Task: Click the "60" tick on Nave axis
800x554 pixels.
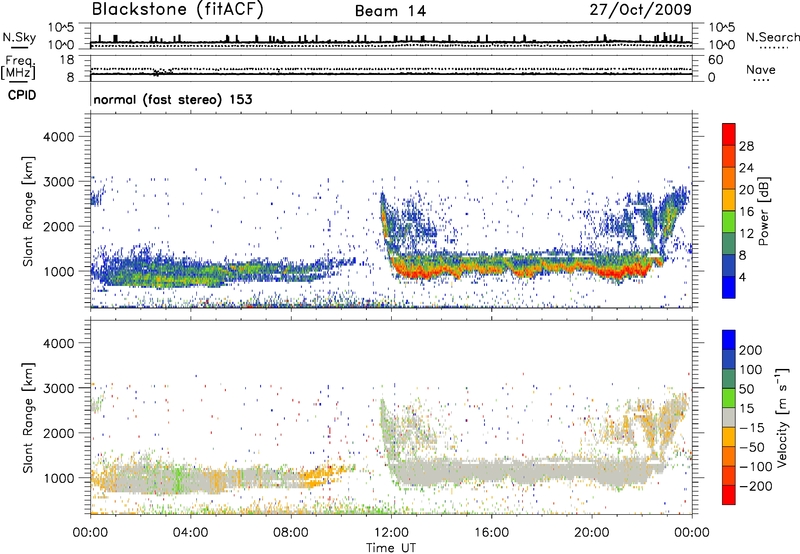Action: [x=715, y=60]
